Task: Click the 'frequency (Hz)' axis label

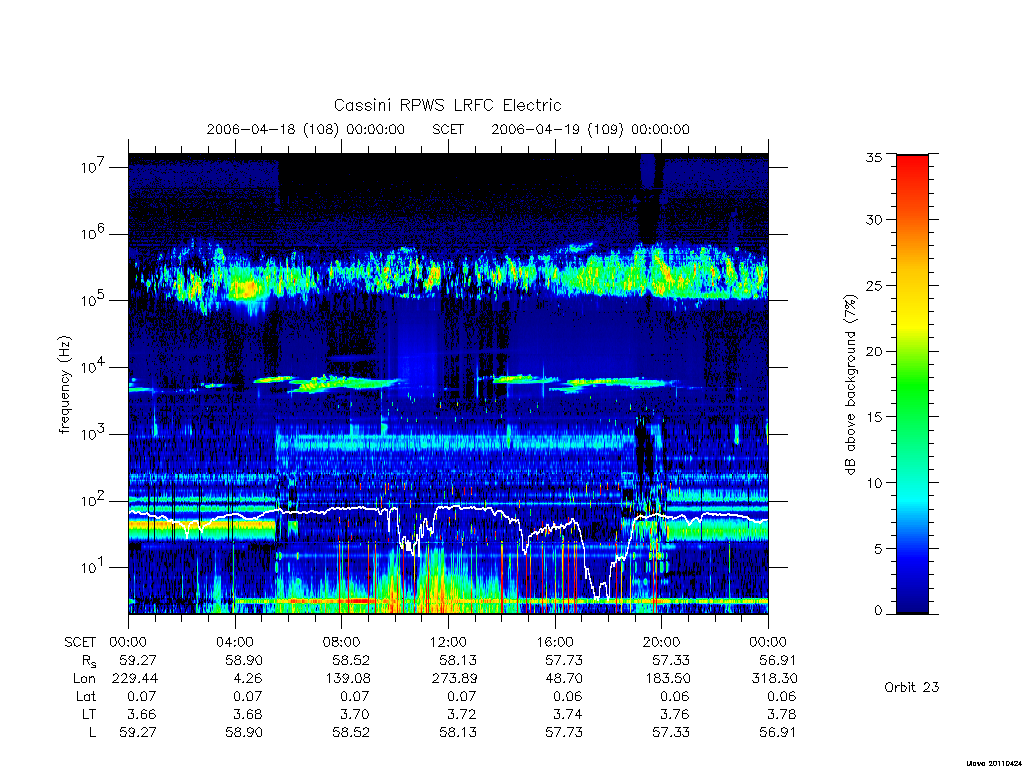Action: [64, 385]
